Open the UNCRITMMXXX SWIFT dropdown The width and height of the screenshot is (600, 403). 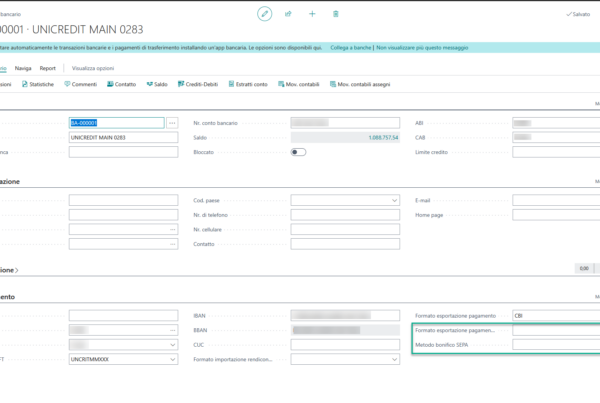tap(173, 359)
